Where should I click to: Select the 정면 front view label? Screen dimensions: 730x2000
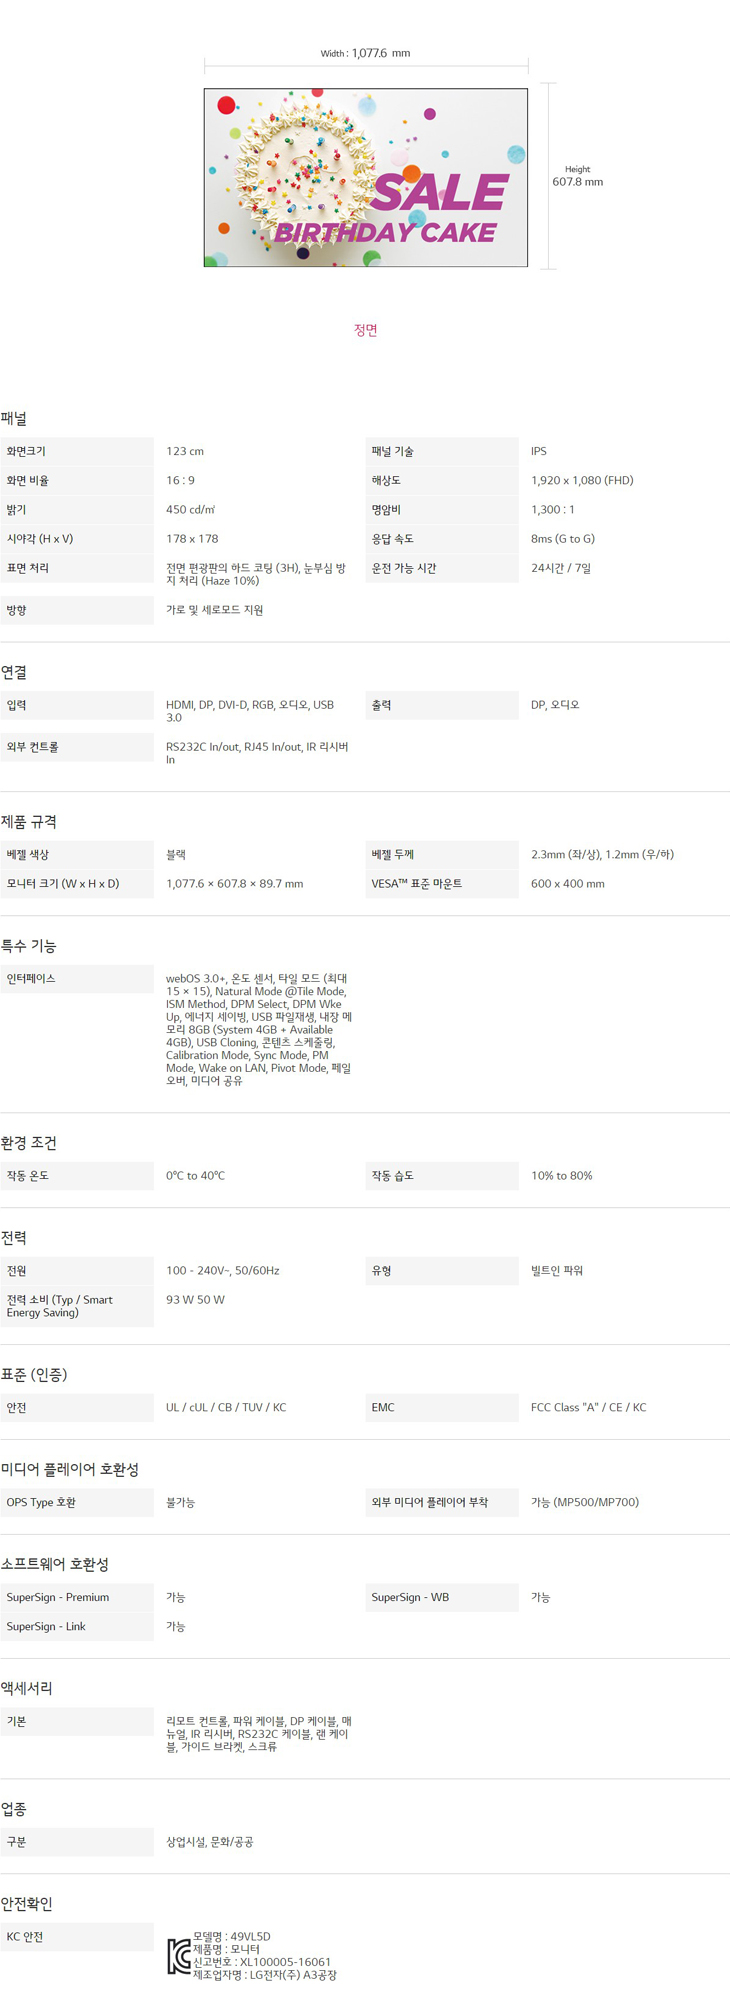pos(365,330)
